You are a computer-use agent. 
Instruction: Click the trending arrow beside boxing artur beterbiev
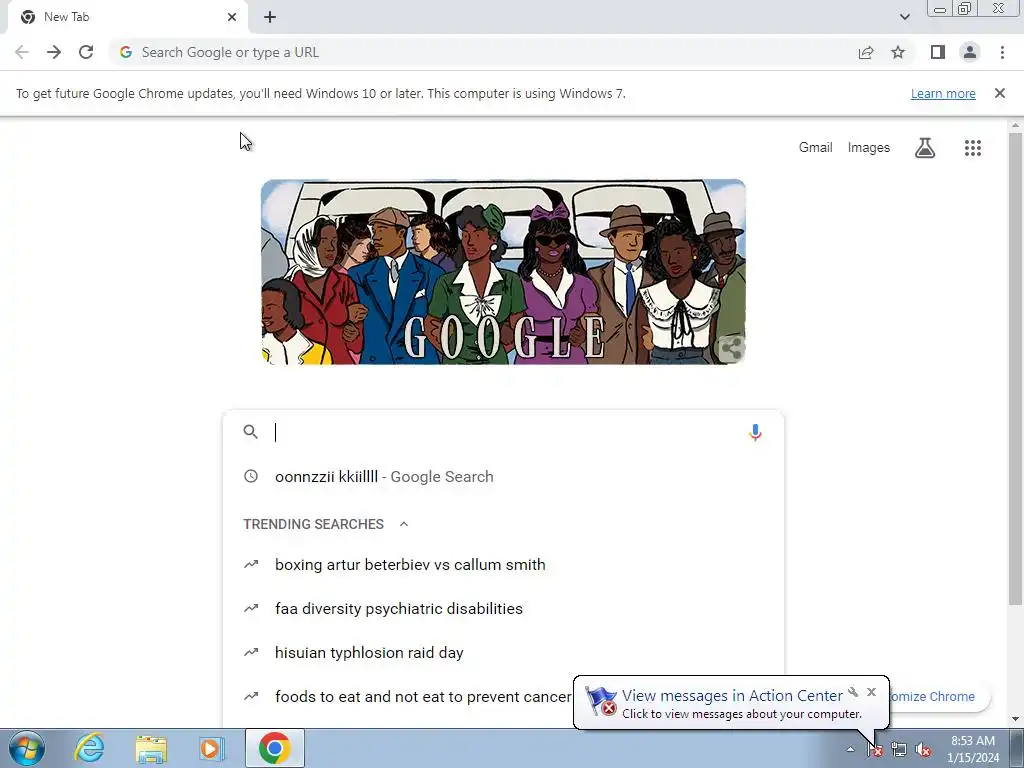[251, 564]
